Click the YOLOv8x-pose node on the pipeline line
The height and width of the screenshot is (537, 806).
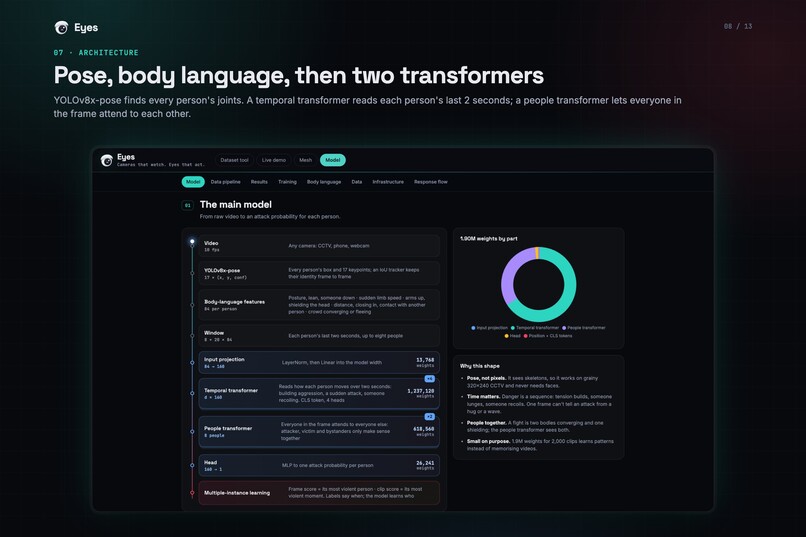click(192, 273)
